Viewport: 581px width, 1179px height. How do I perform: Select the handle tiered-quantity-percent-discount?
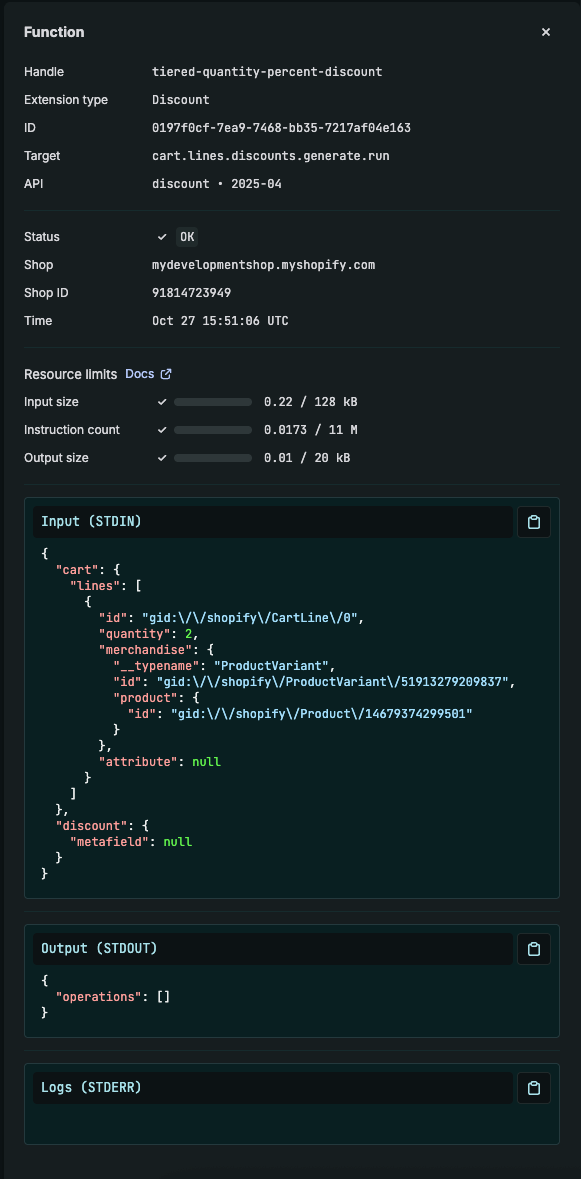click(267, 72)
